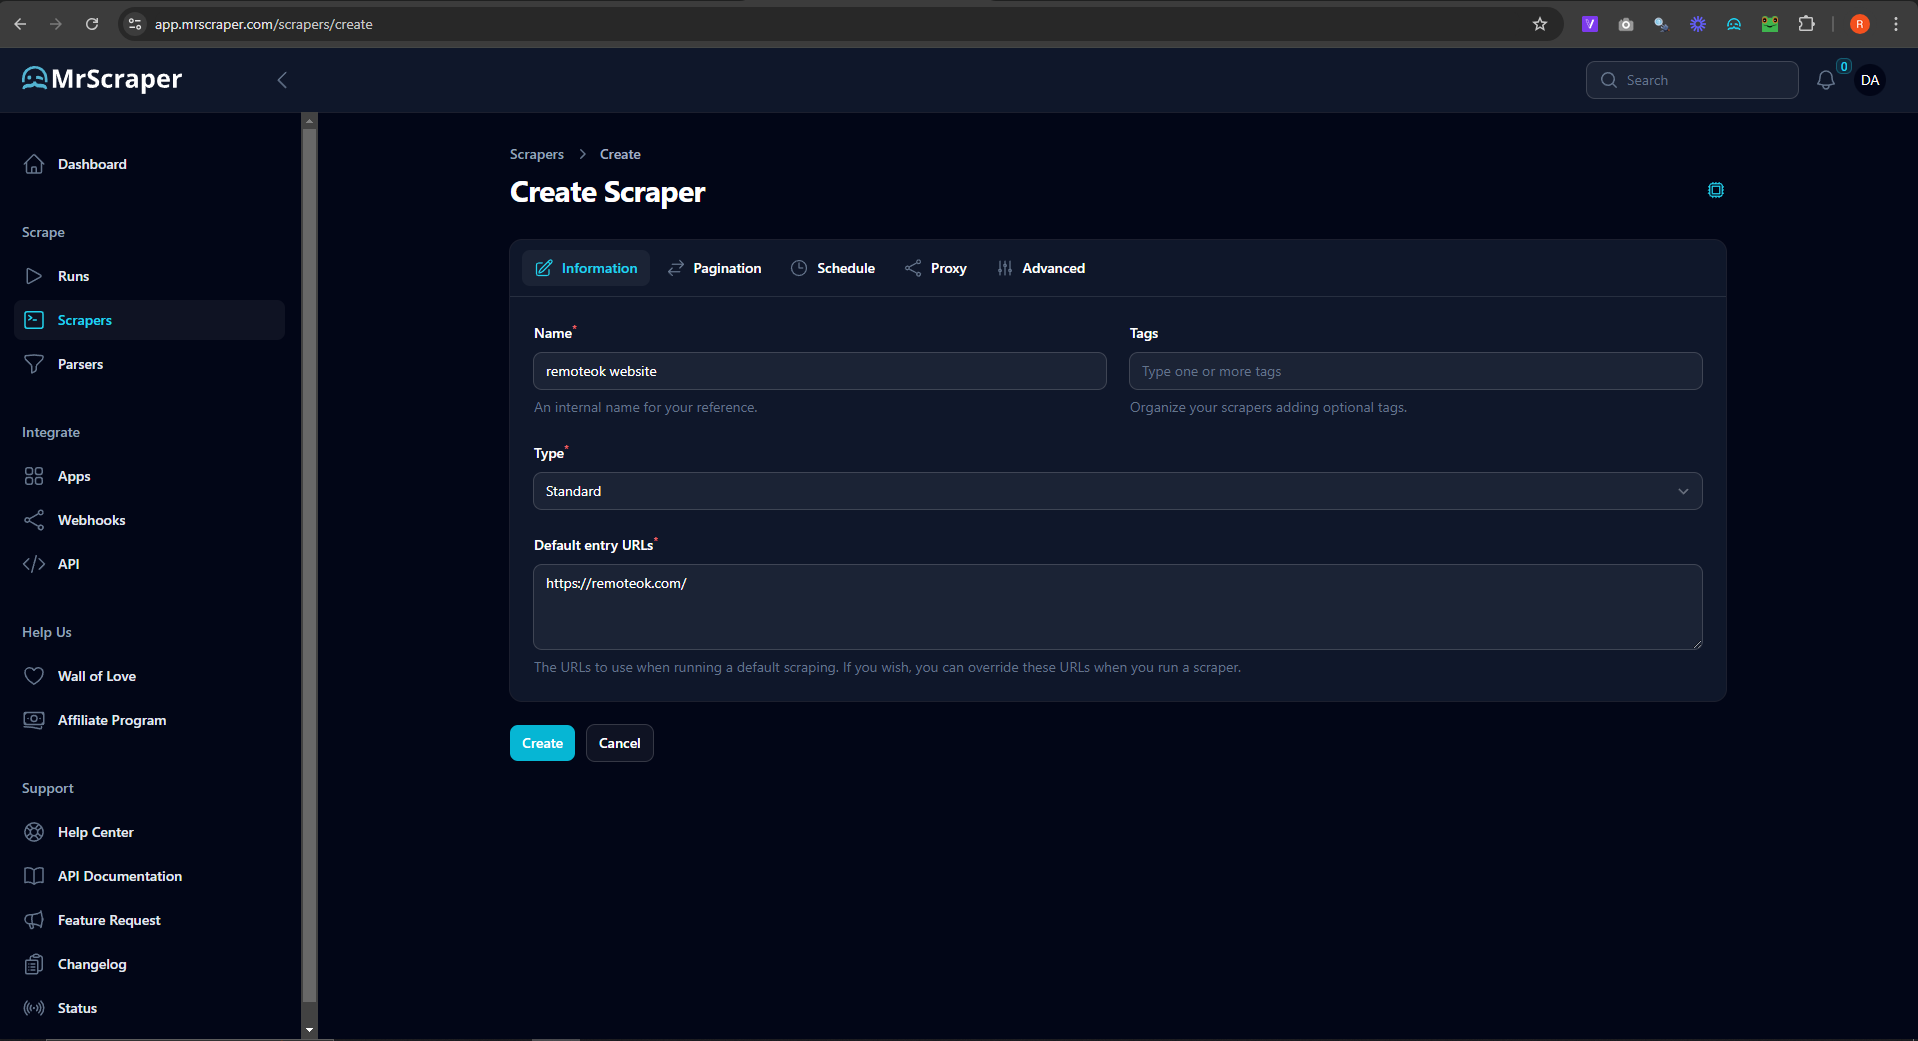
Task: Open the Type dropdown showing Standard
Action: [1117, 491]
